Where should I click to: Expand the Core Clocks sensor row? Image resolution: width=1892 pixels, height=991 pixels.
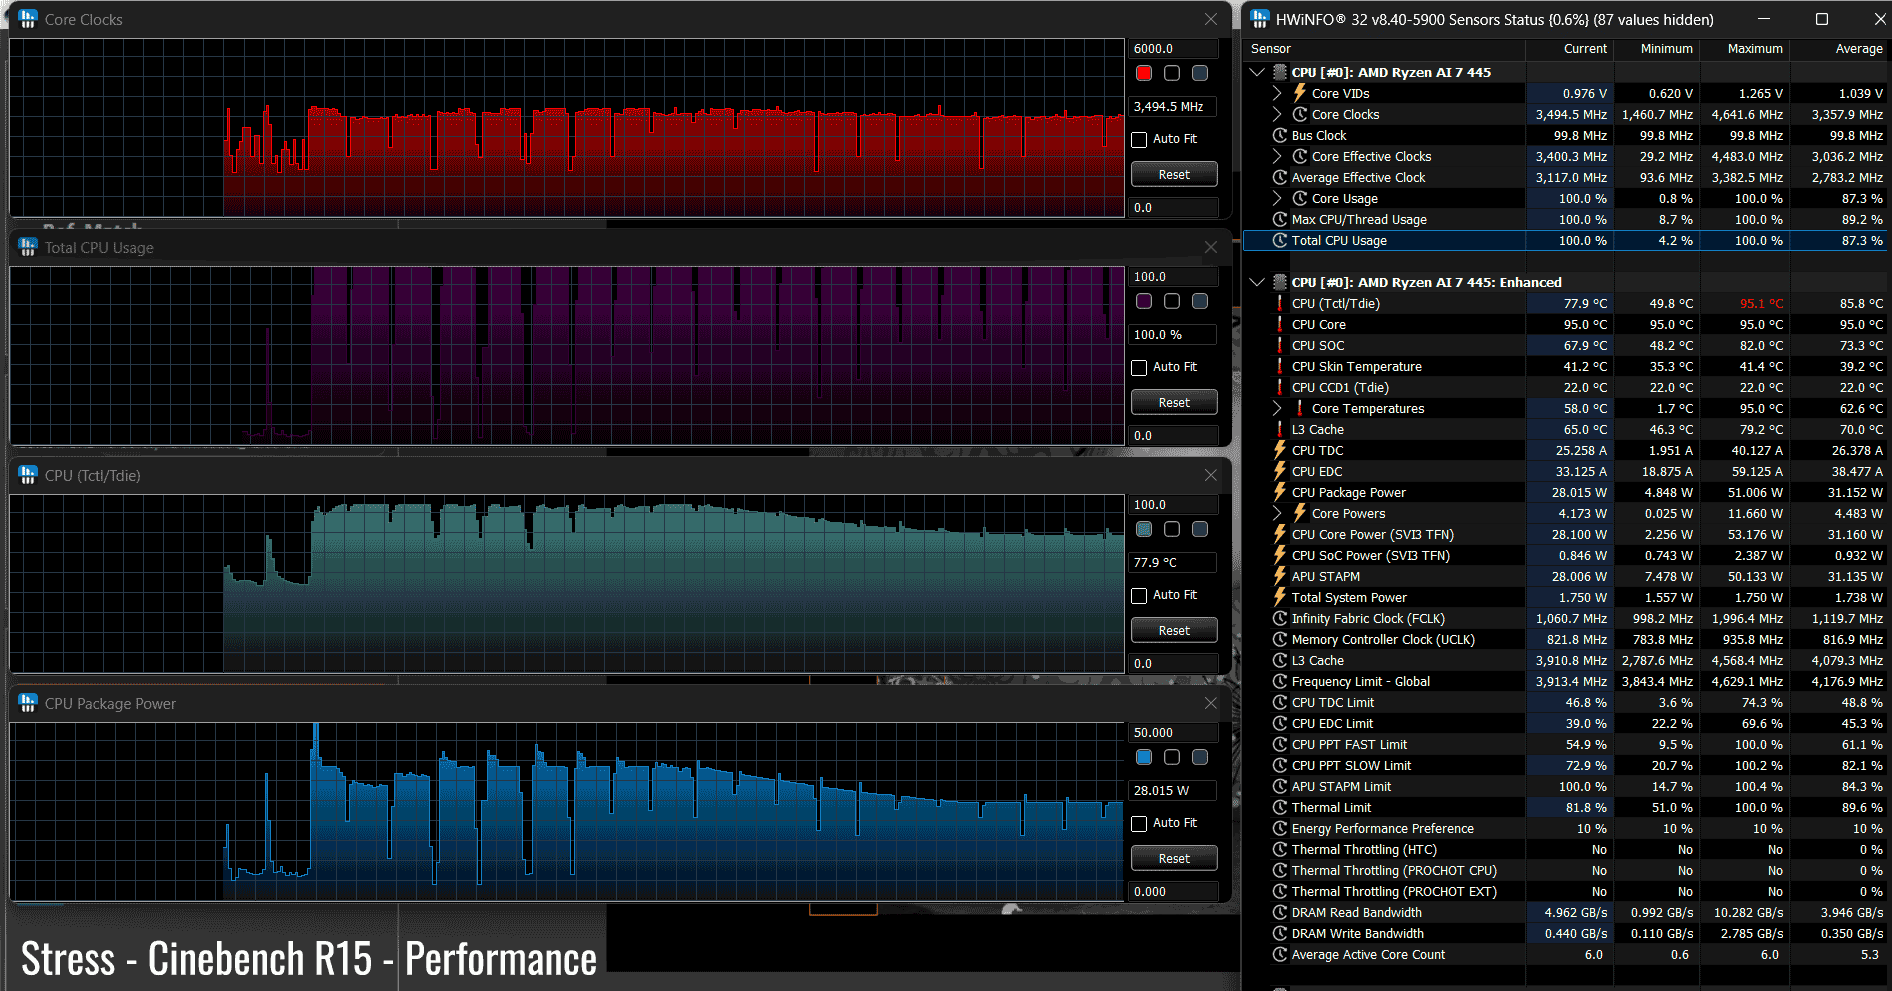tap(1277, 114)
